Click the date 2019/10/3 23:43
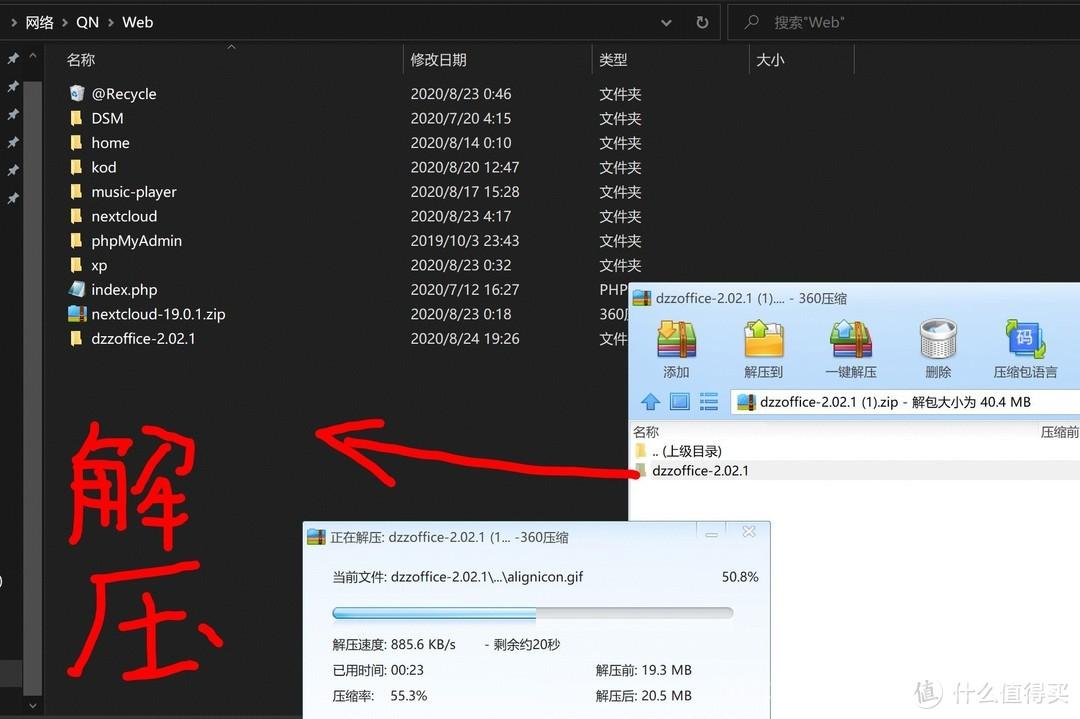Screen dimensions: 1080x719 [x=465, y=240]
